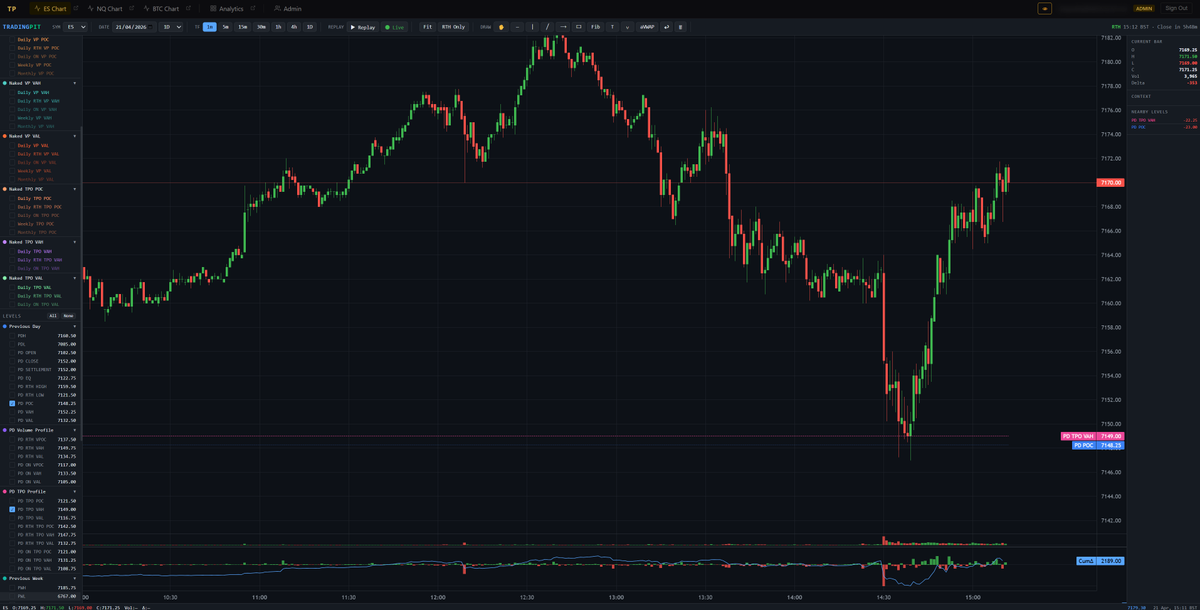
Task: Select the Fib retracement tool
Action: pos(595,27)
